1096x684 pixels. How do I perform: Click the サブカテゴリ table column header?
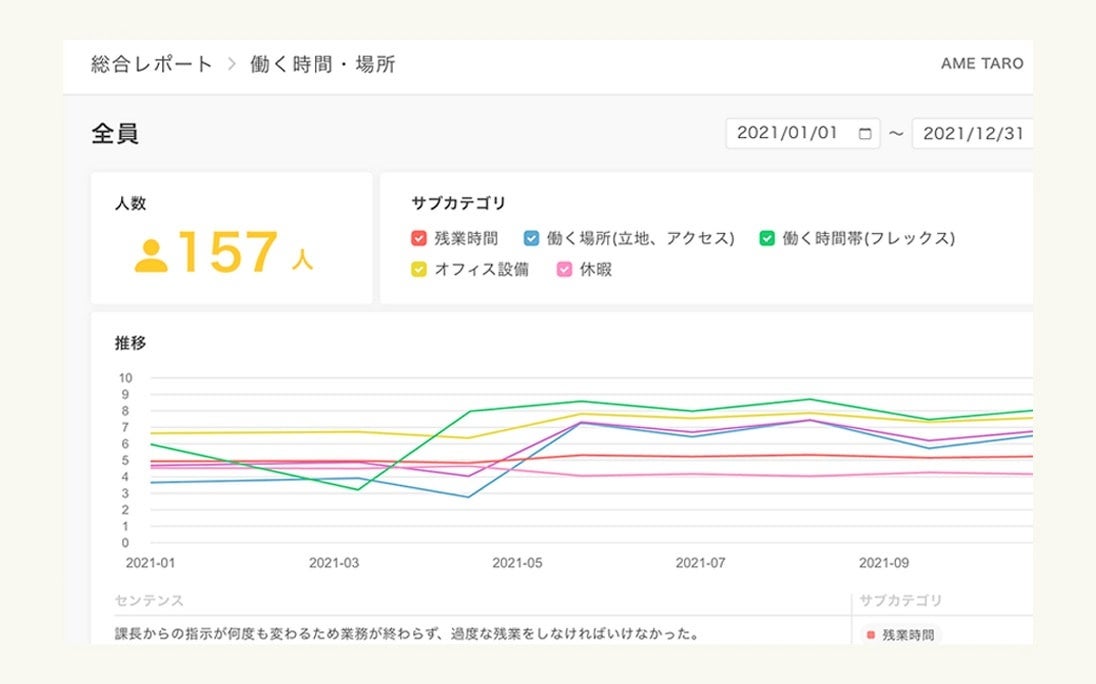pos(900,600)
